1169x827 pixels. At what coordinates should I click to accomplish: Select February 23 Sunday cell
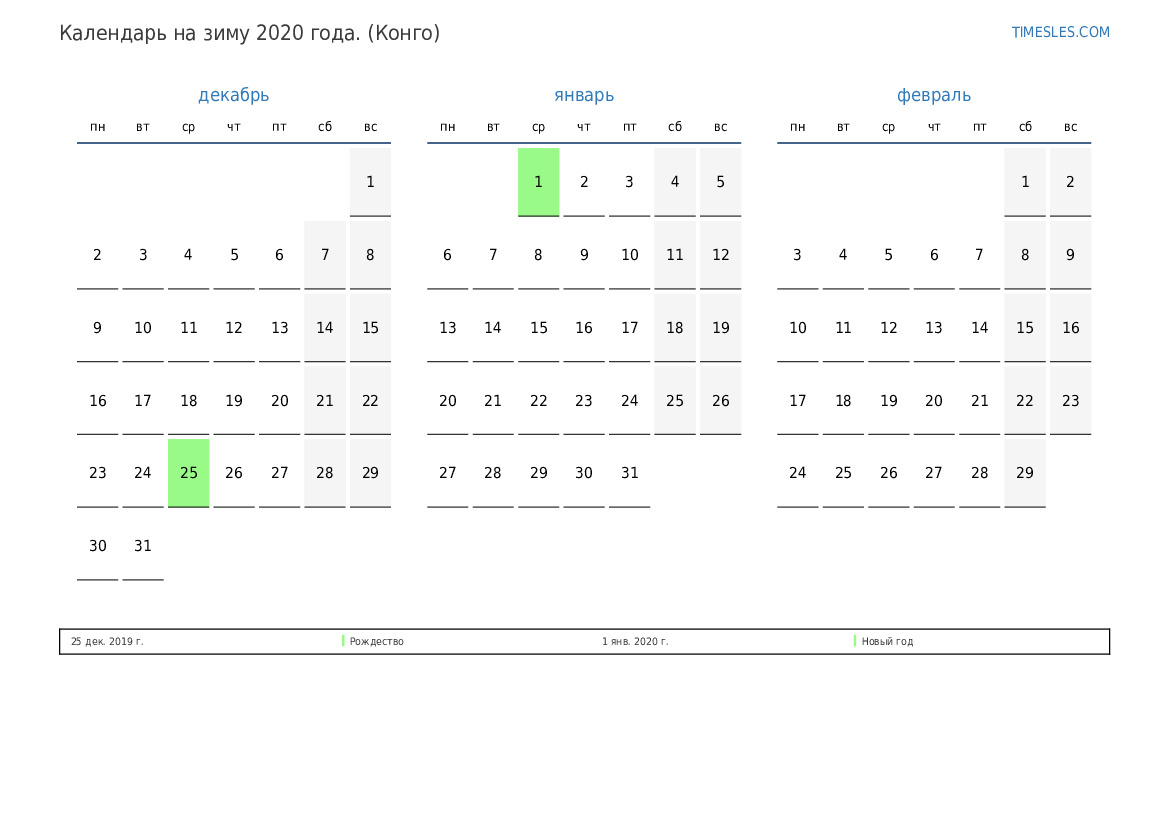point(1071,401)
